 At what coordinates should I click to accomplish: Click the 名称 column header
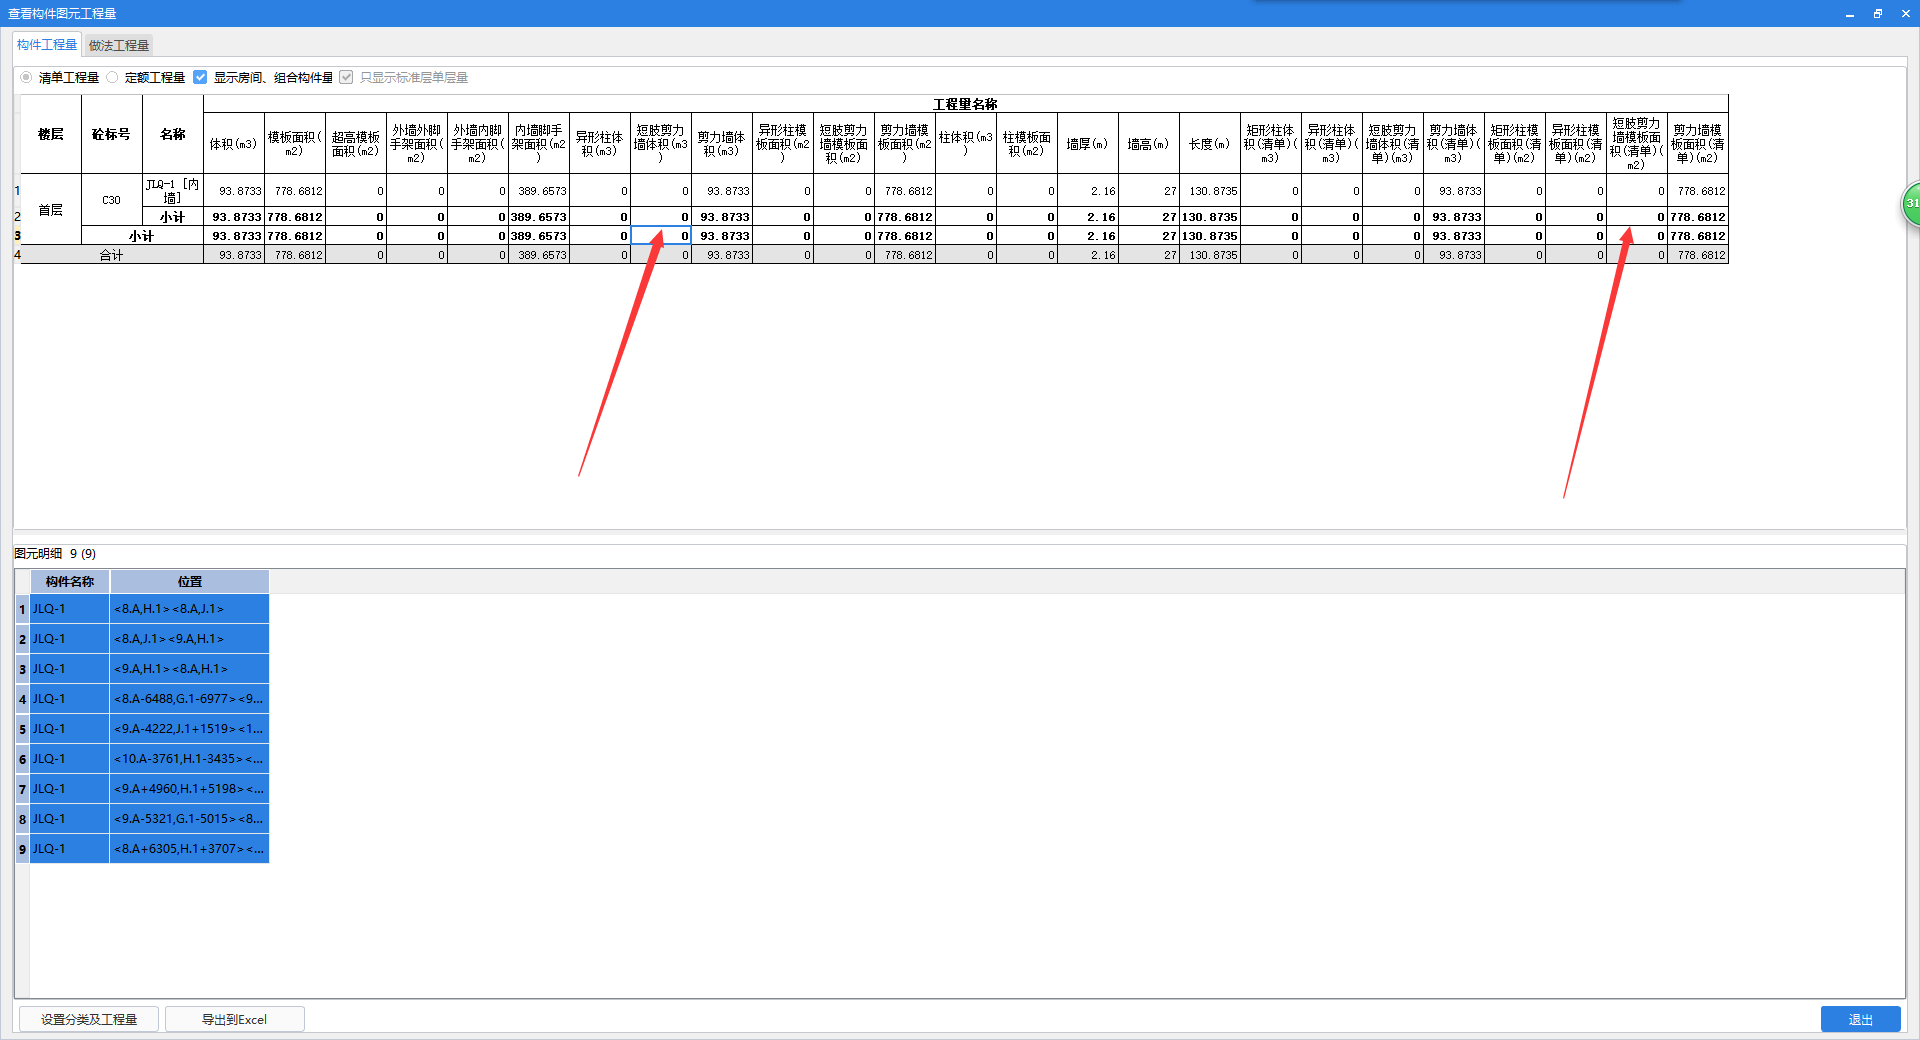(173, 134)
